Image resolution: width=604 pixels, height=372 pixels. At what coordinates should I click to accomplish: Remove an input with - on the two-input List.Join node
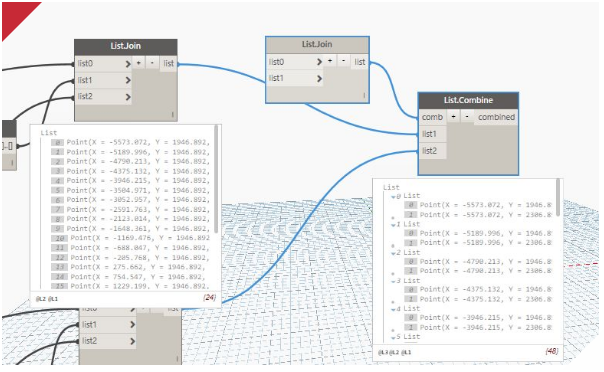click(x=343, y=61)
